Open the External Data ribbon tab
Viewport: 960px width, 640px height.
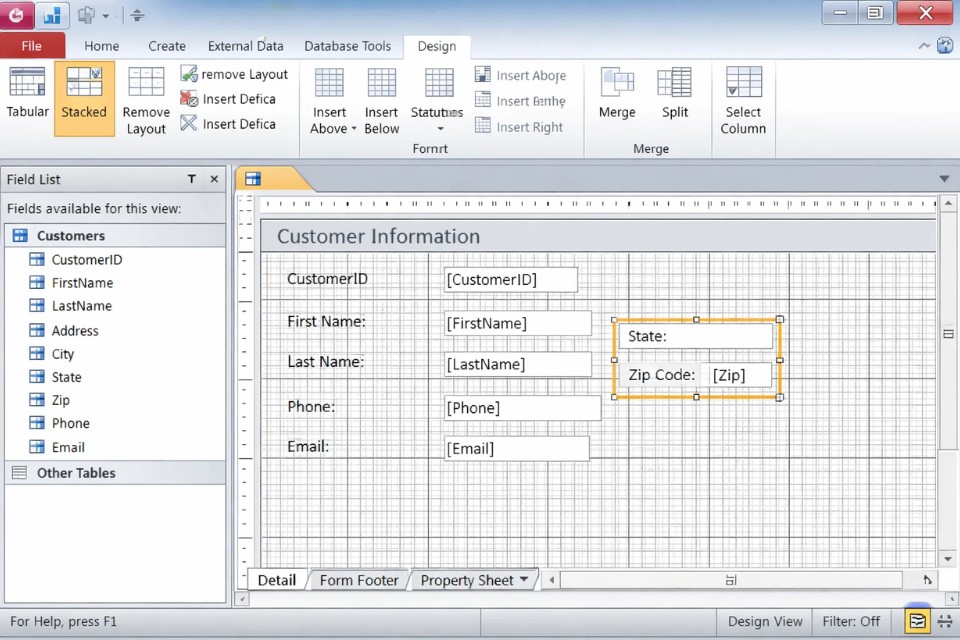pyautogui.click(x=245, y=46)
